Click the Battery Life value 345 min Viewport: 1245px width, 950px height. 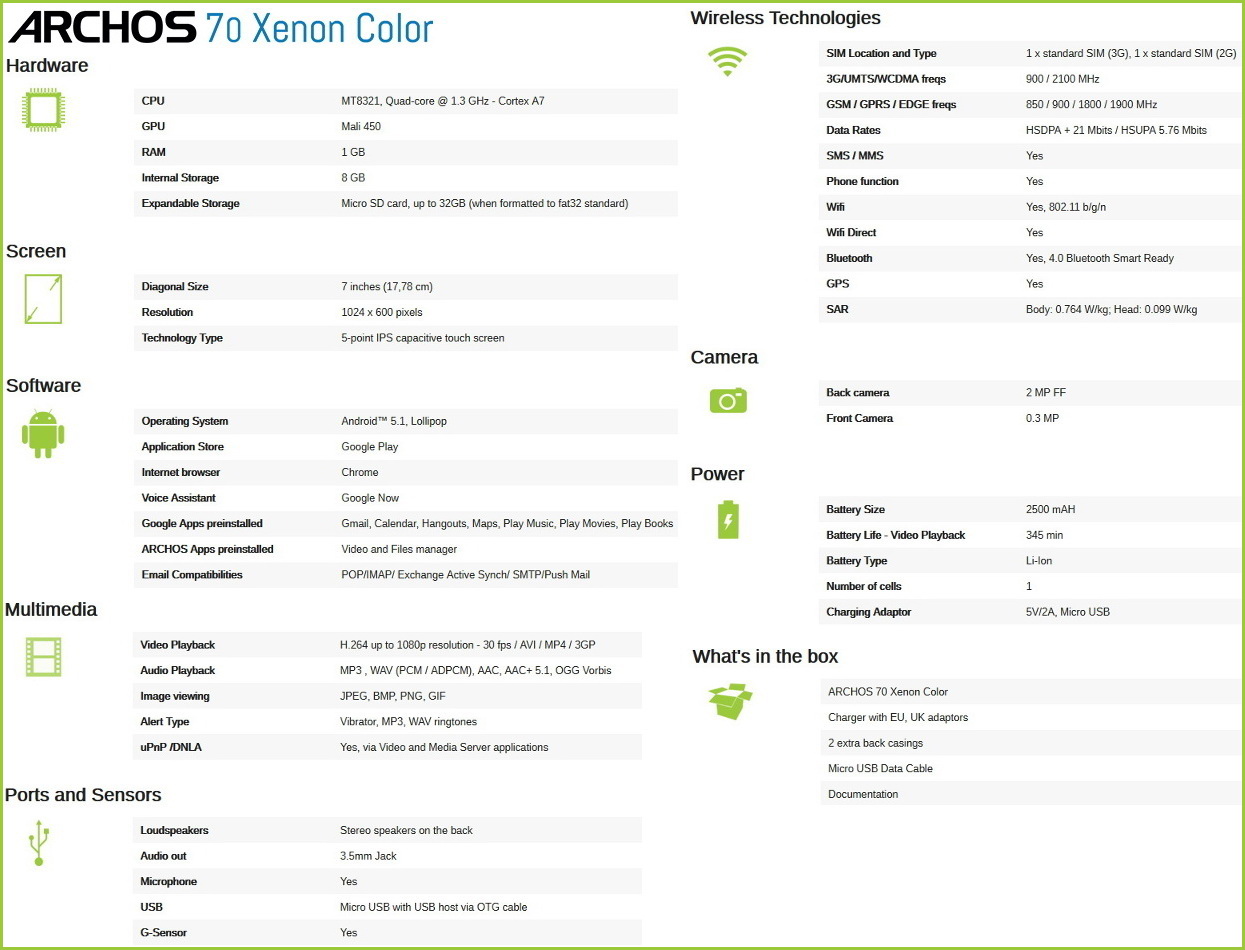1044,536
